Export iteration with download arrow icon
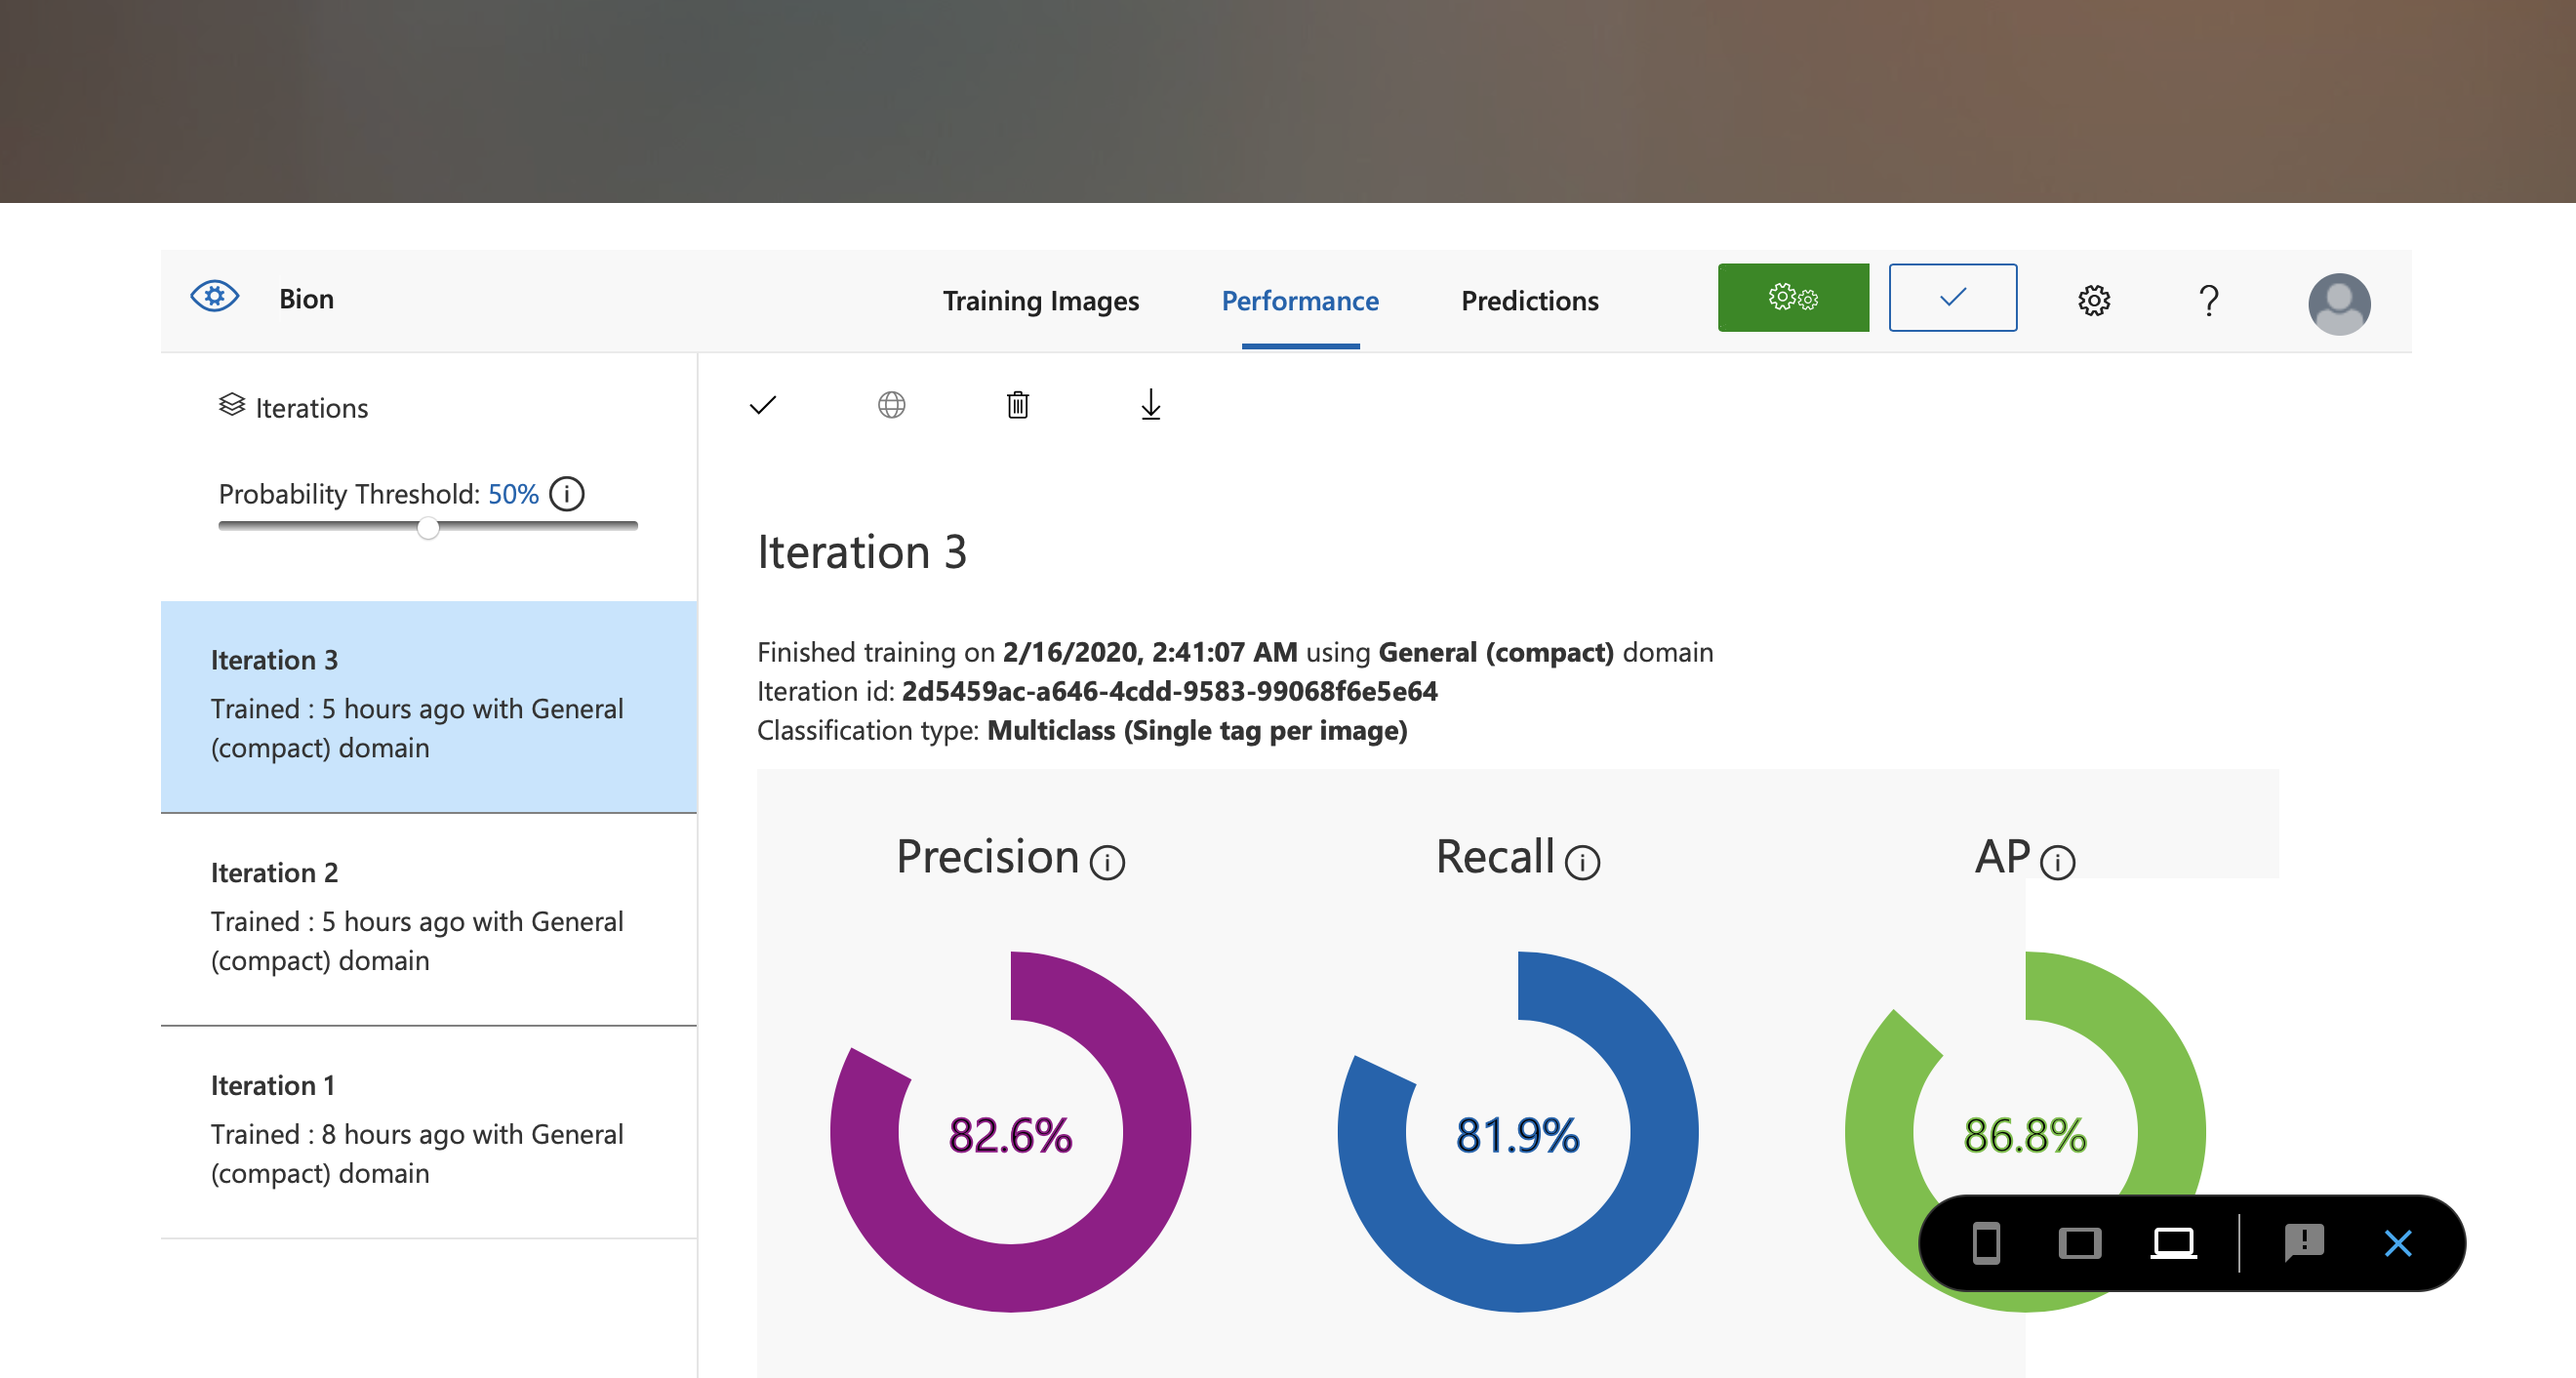This screenshot has height=1378, width=2576. coord(1150,405)
